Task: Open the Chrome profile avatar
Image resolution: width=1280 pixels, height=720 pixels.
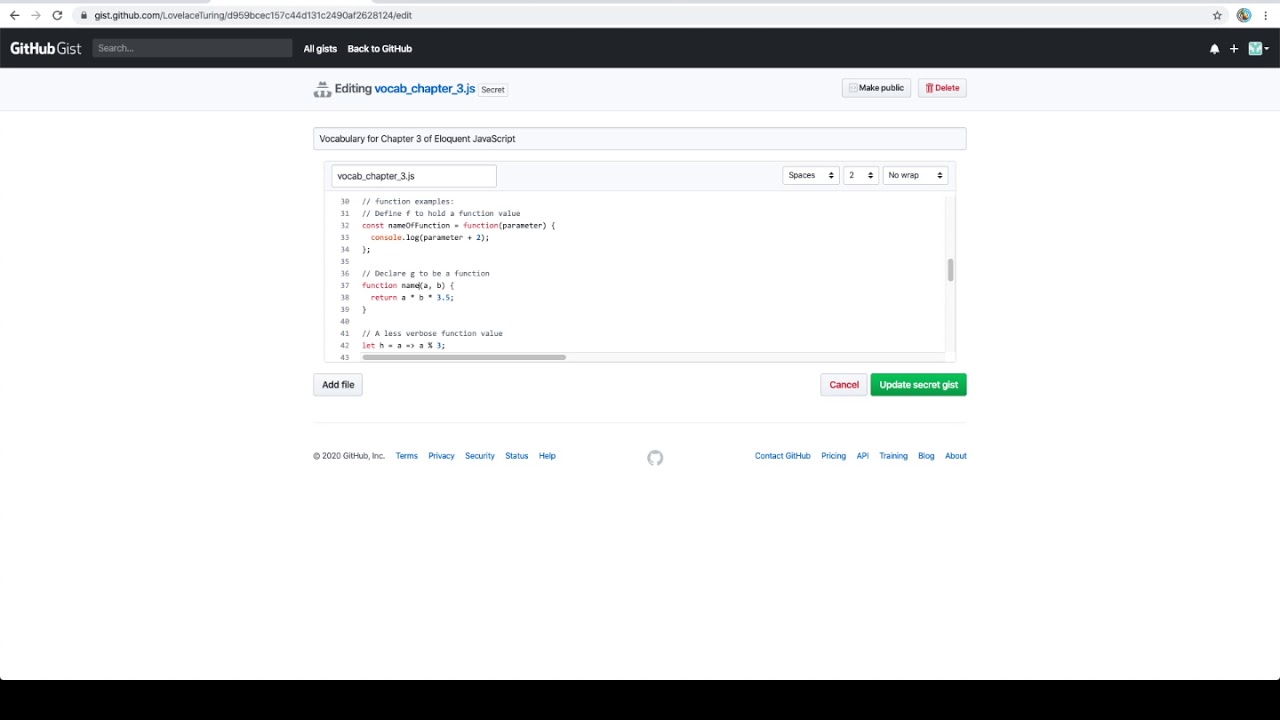Action: [1244, 15]
